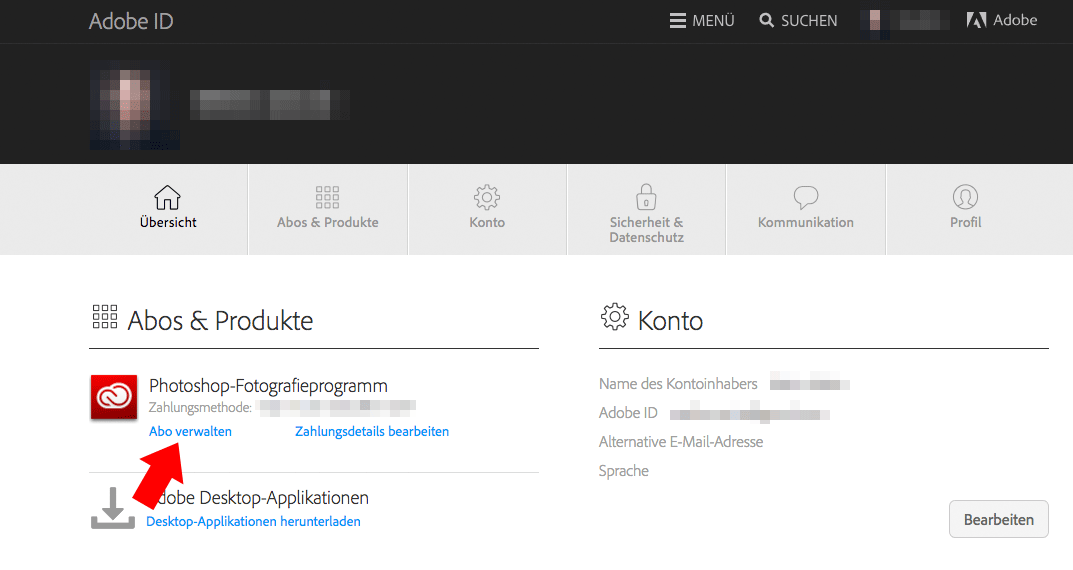Viewport: 1073px width, 570px height.
Task: Click the small user avatar in header
Action: coord(875,21)
